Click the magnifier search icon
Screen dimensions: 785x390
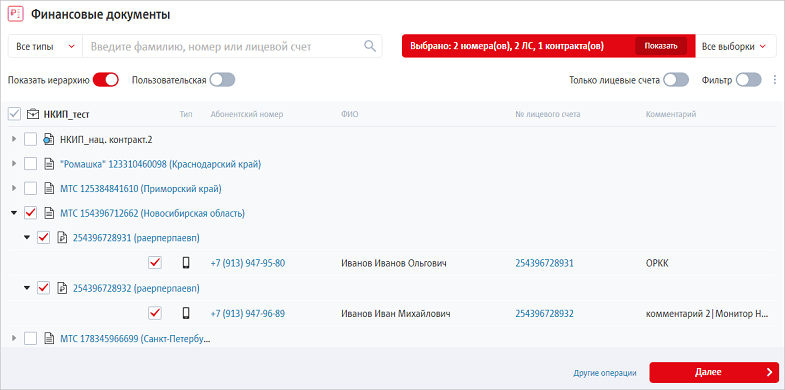click(369, 46)
